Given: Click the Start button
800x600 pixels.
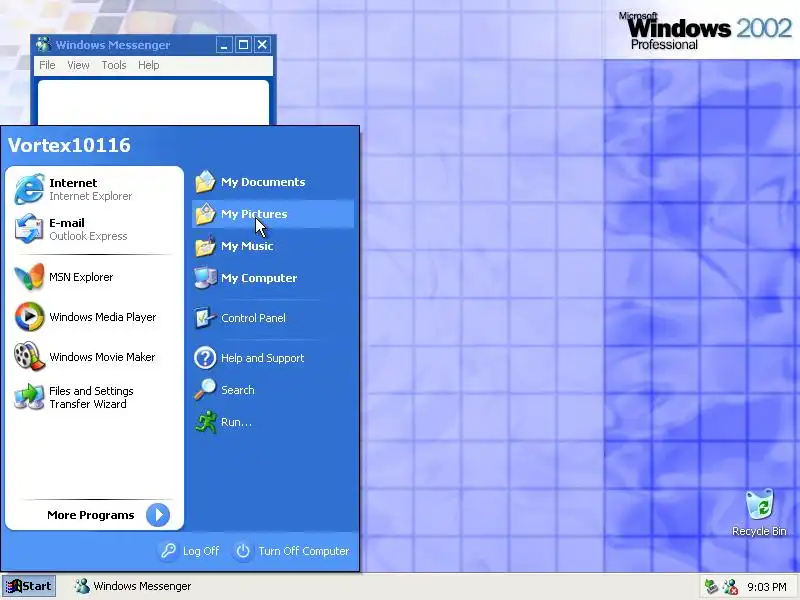Looking at the screenshot, I should pos(29,586).
